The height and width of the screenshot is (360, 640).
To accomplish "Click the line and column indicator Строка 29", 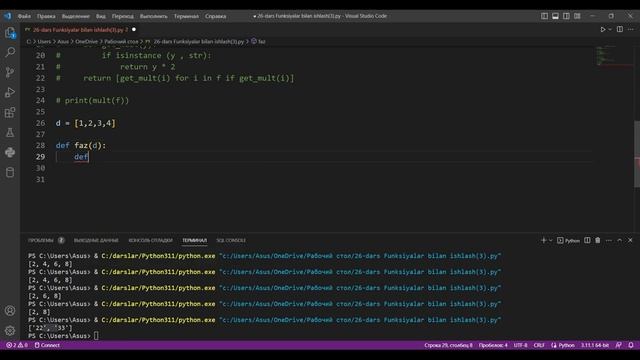I will (448, 345).
